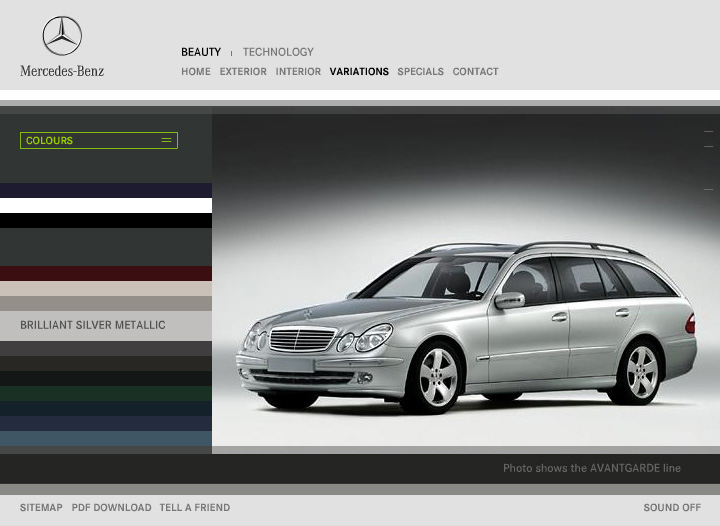
Task: Select the BEAUTY section tab
Action: (201, 52)
